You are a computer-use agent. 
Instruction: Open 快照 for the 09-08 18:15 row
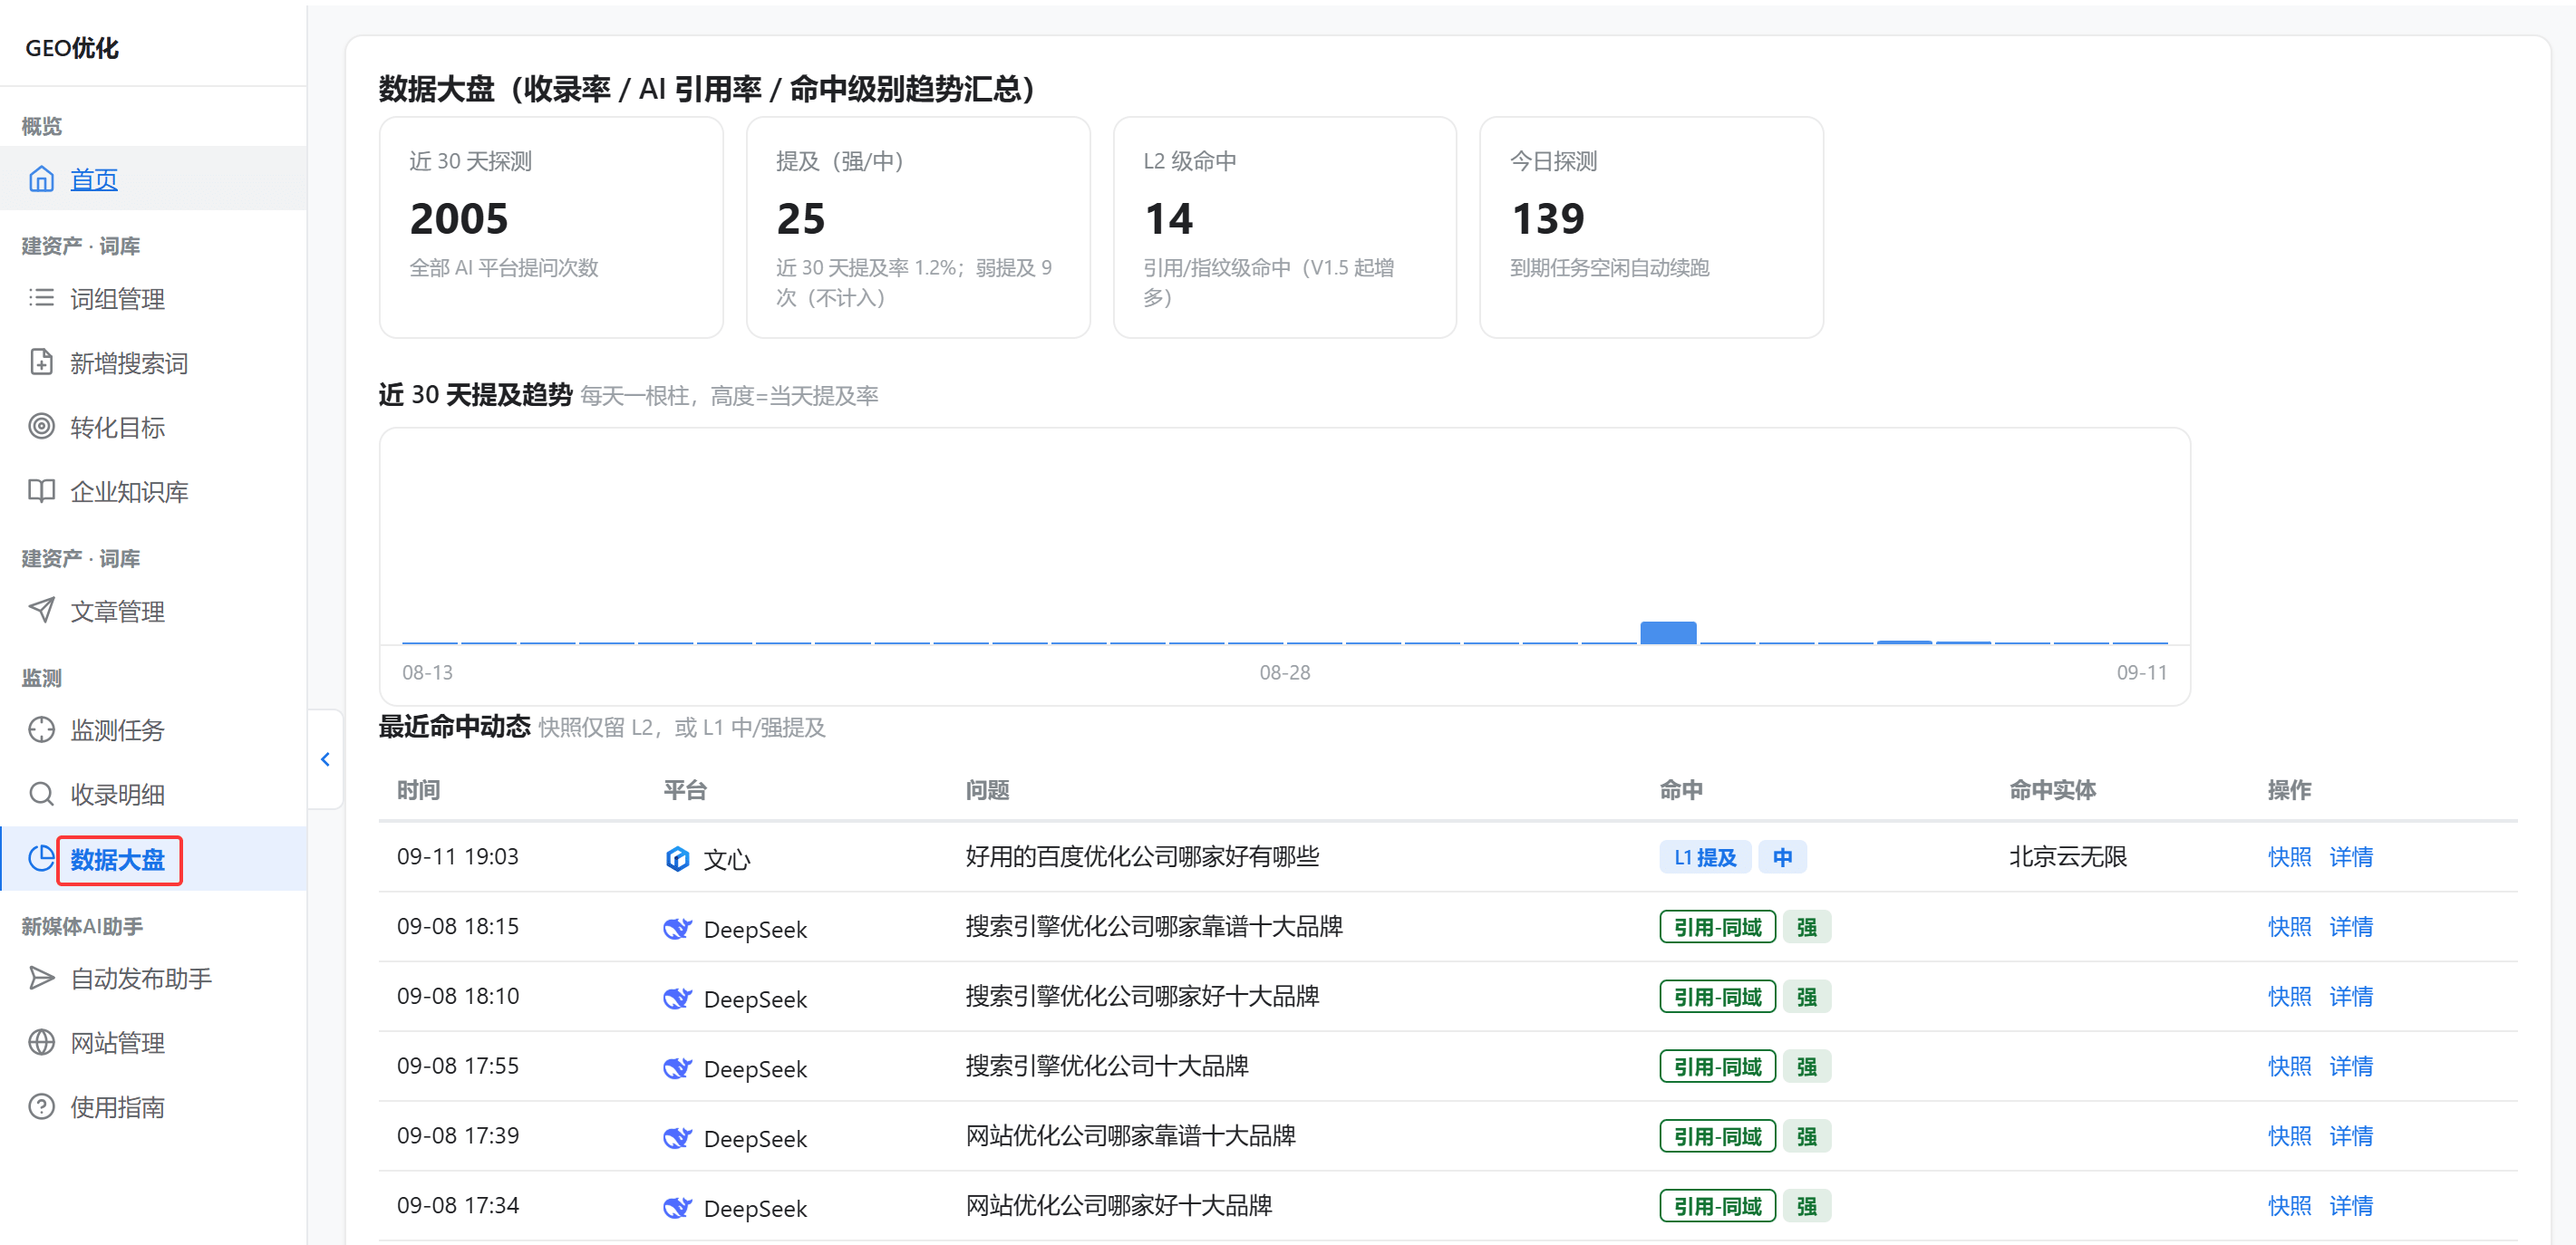pyautogui.click(x=2289, y=927)
